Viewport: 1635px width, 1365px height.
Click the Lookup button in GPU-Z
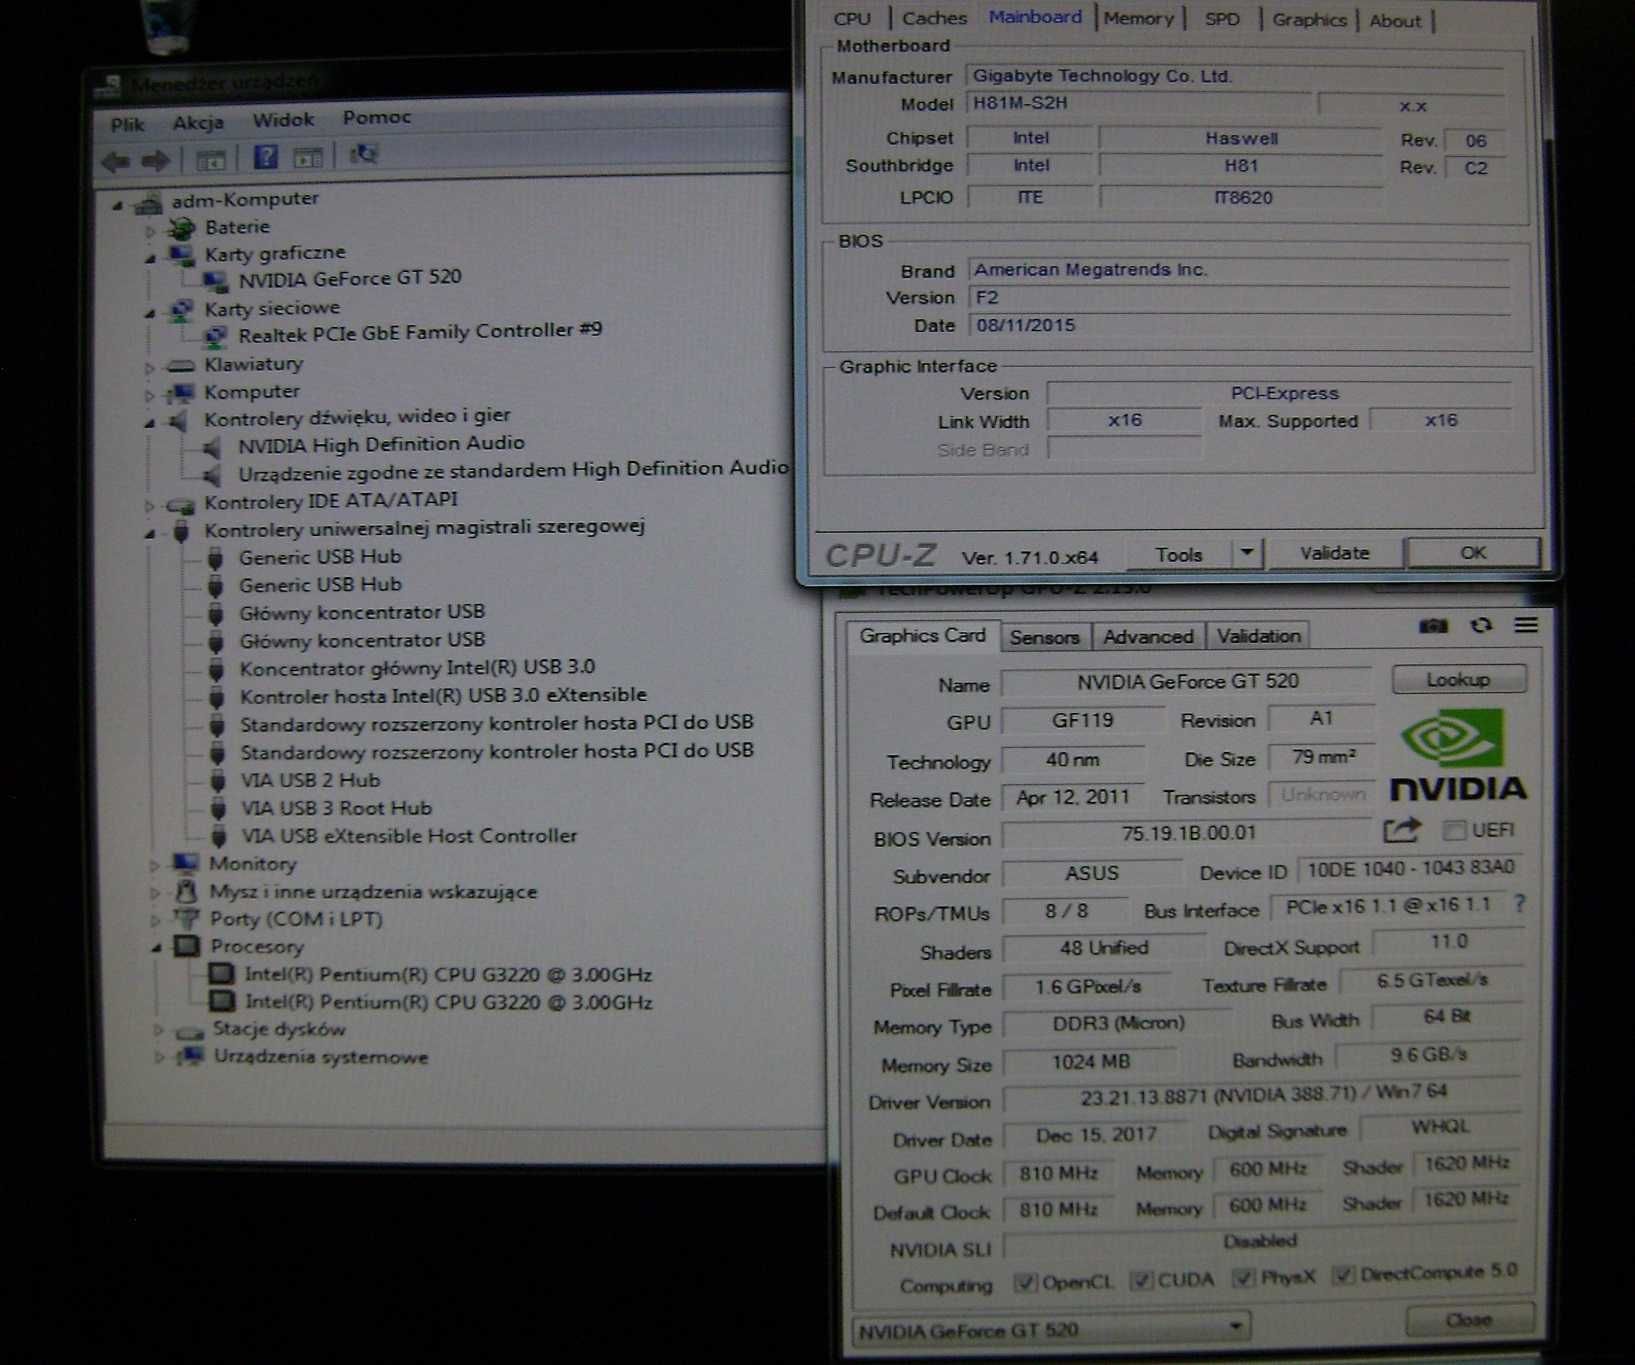point(1459,679)
